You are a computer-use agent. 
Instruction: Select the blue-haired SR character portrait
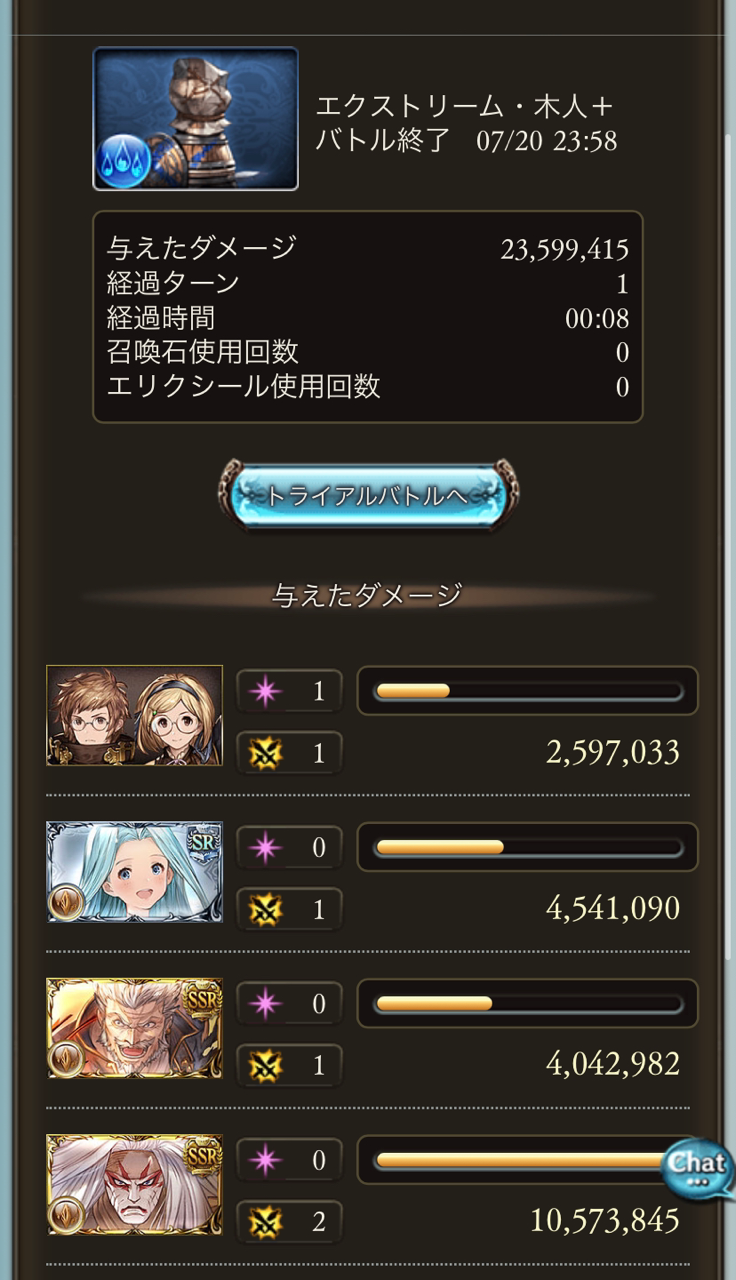pyautogui.click(x=134, y=872)
